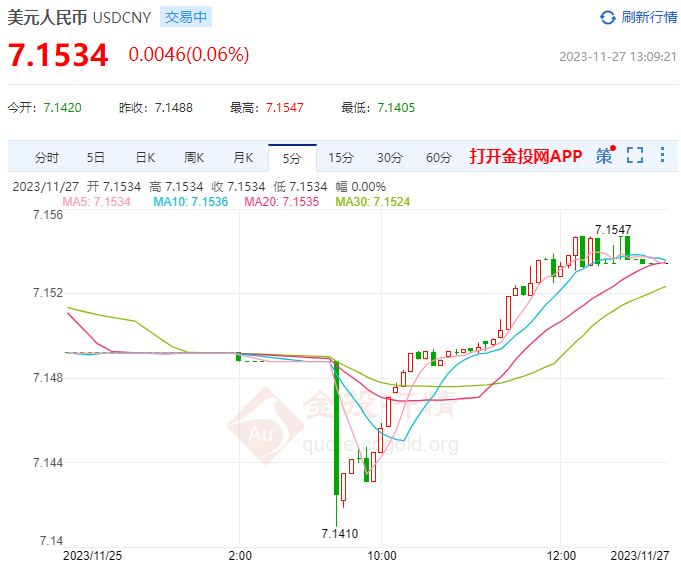Click 打开金投网APP link
681x562 pixels.
pyautogui.click(x=526, y=157)
